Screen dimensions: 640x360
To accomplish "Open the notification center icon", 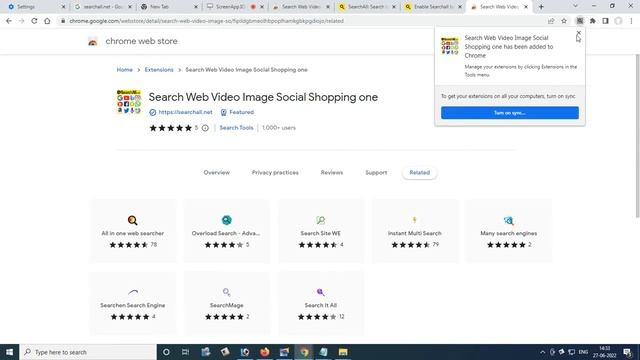I will 628,352.
